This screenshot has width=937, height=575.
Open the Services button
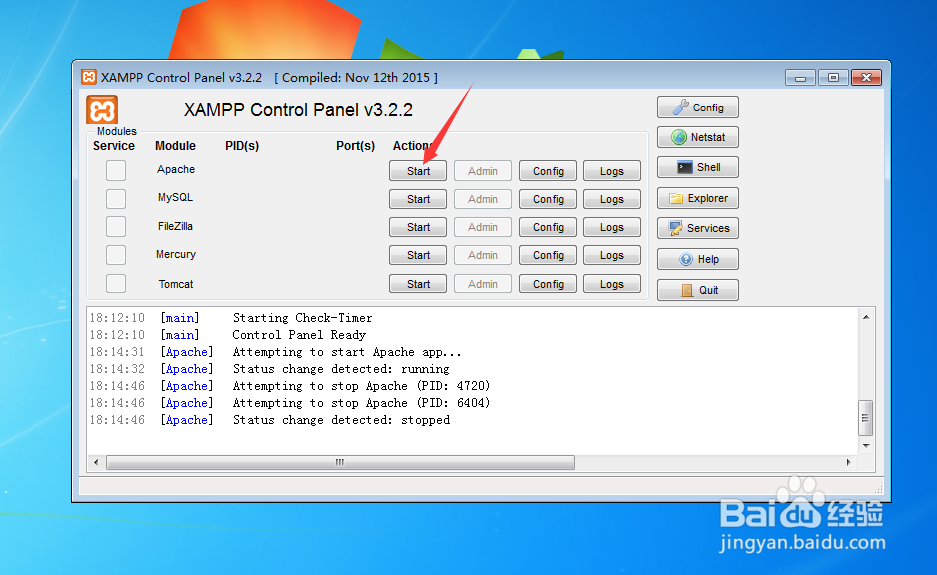(697, 228)
